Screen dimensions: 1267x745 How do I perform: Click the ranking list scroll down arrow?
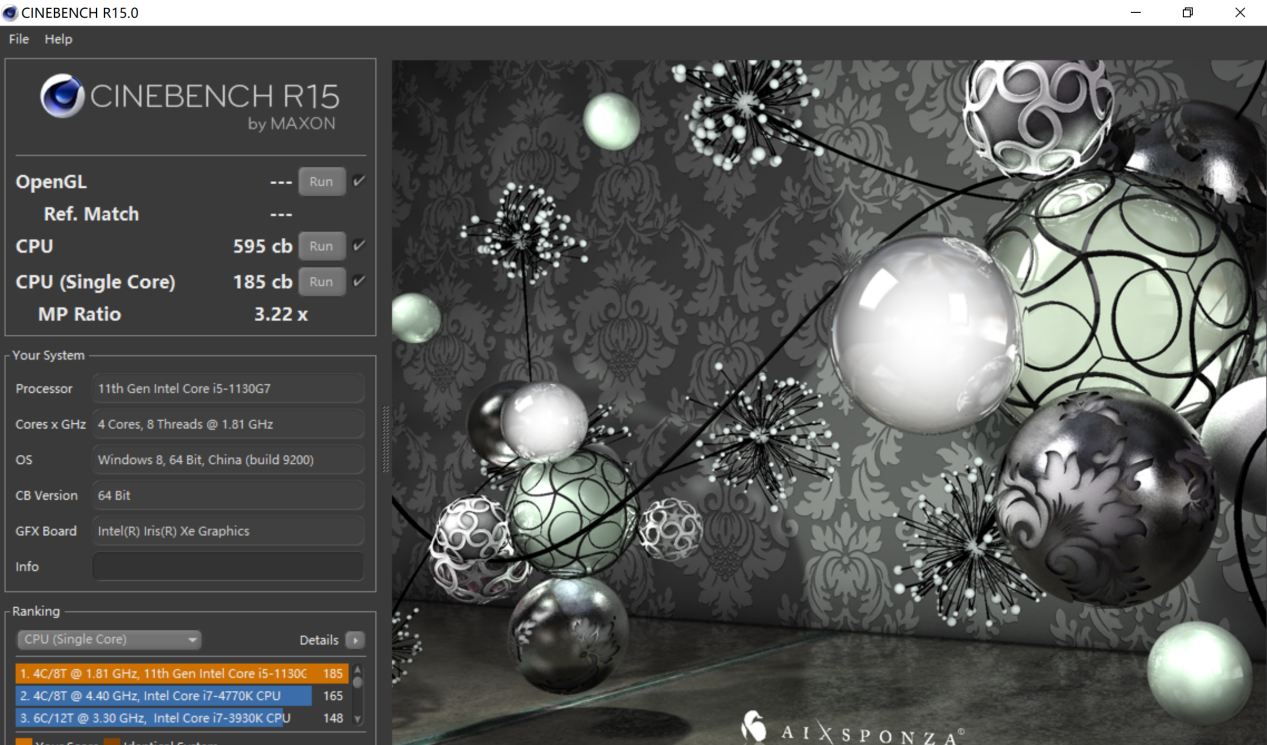[x=357, y=719]
